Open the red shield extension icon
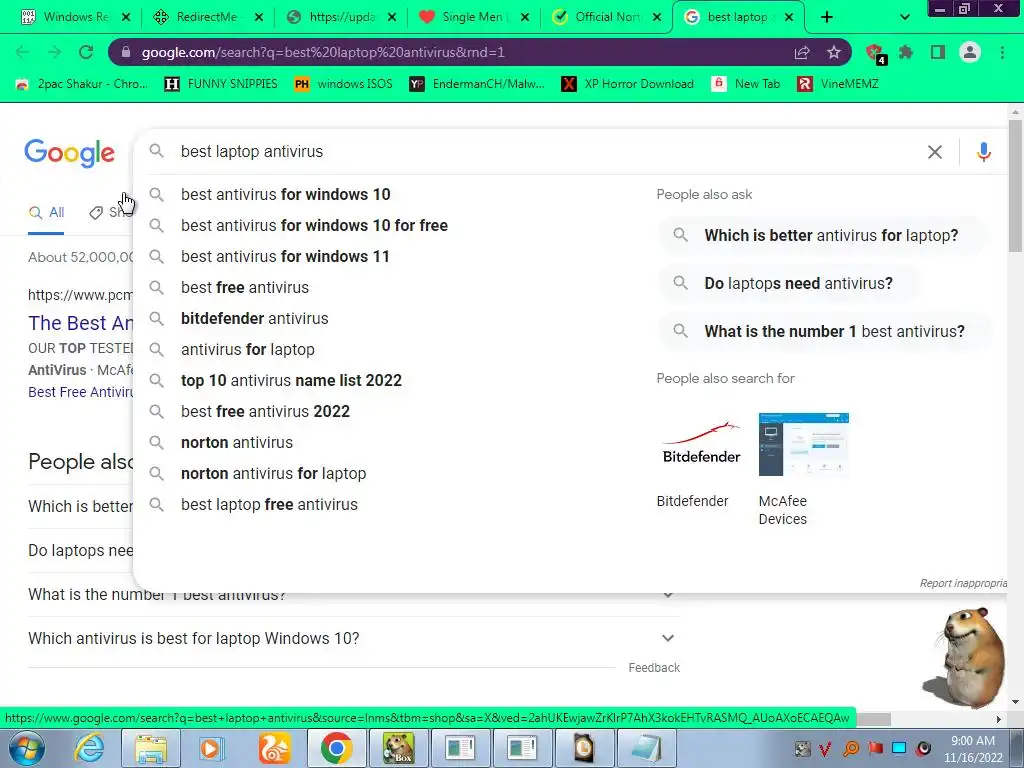 click(874, 52)
